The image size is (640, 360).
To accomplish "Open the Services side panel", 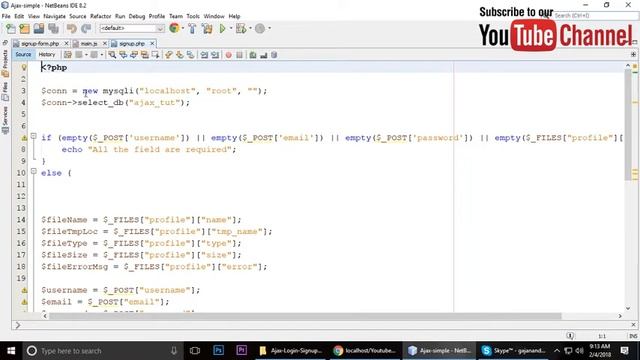I will tap(5, 120).
